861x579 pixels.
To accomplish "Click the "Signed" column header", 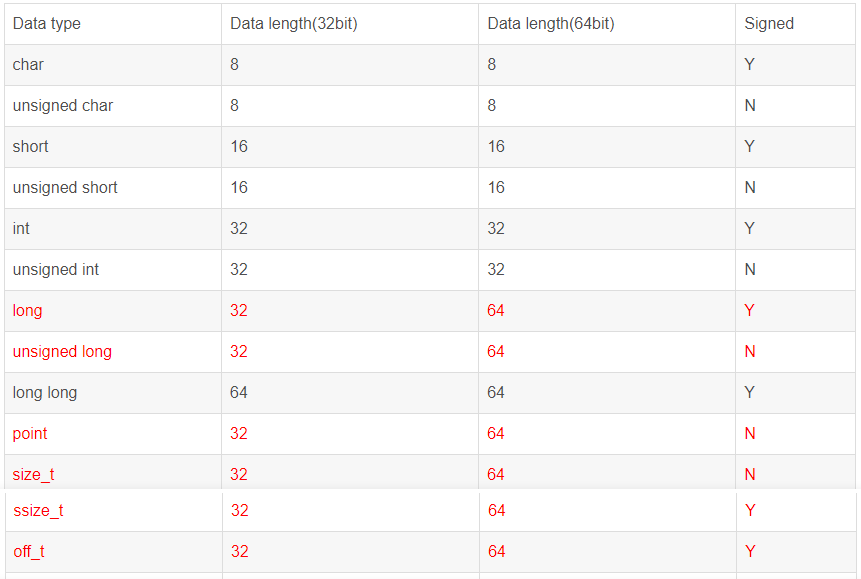I will (x=768, y=24).
